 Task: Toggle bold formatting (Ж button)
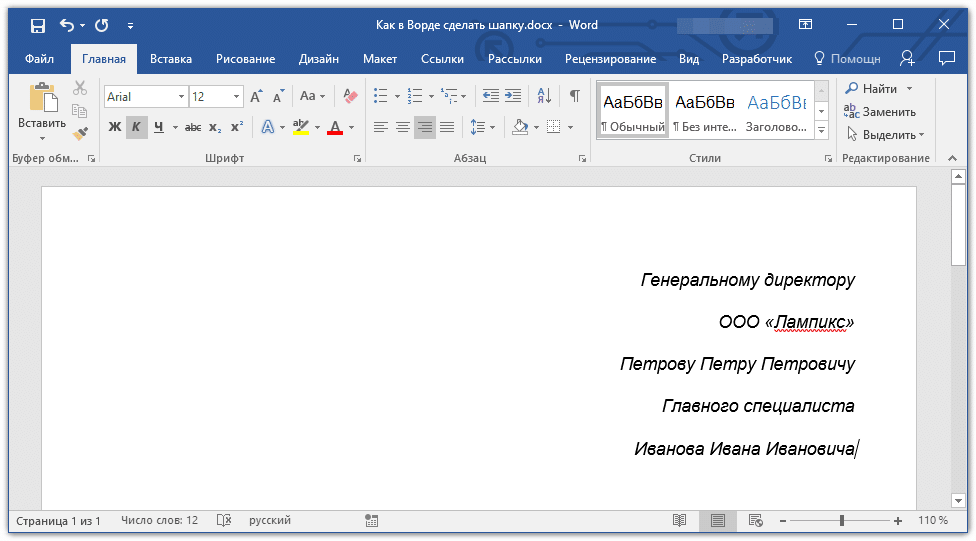(x=114, y=127)
